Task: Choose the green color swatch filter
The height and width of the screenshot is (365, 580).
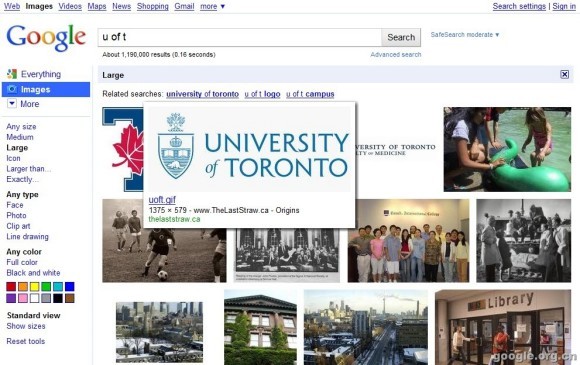Action: [x=46, y=287]
